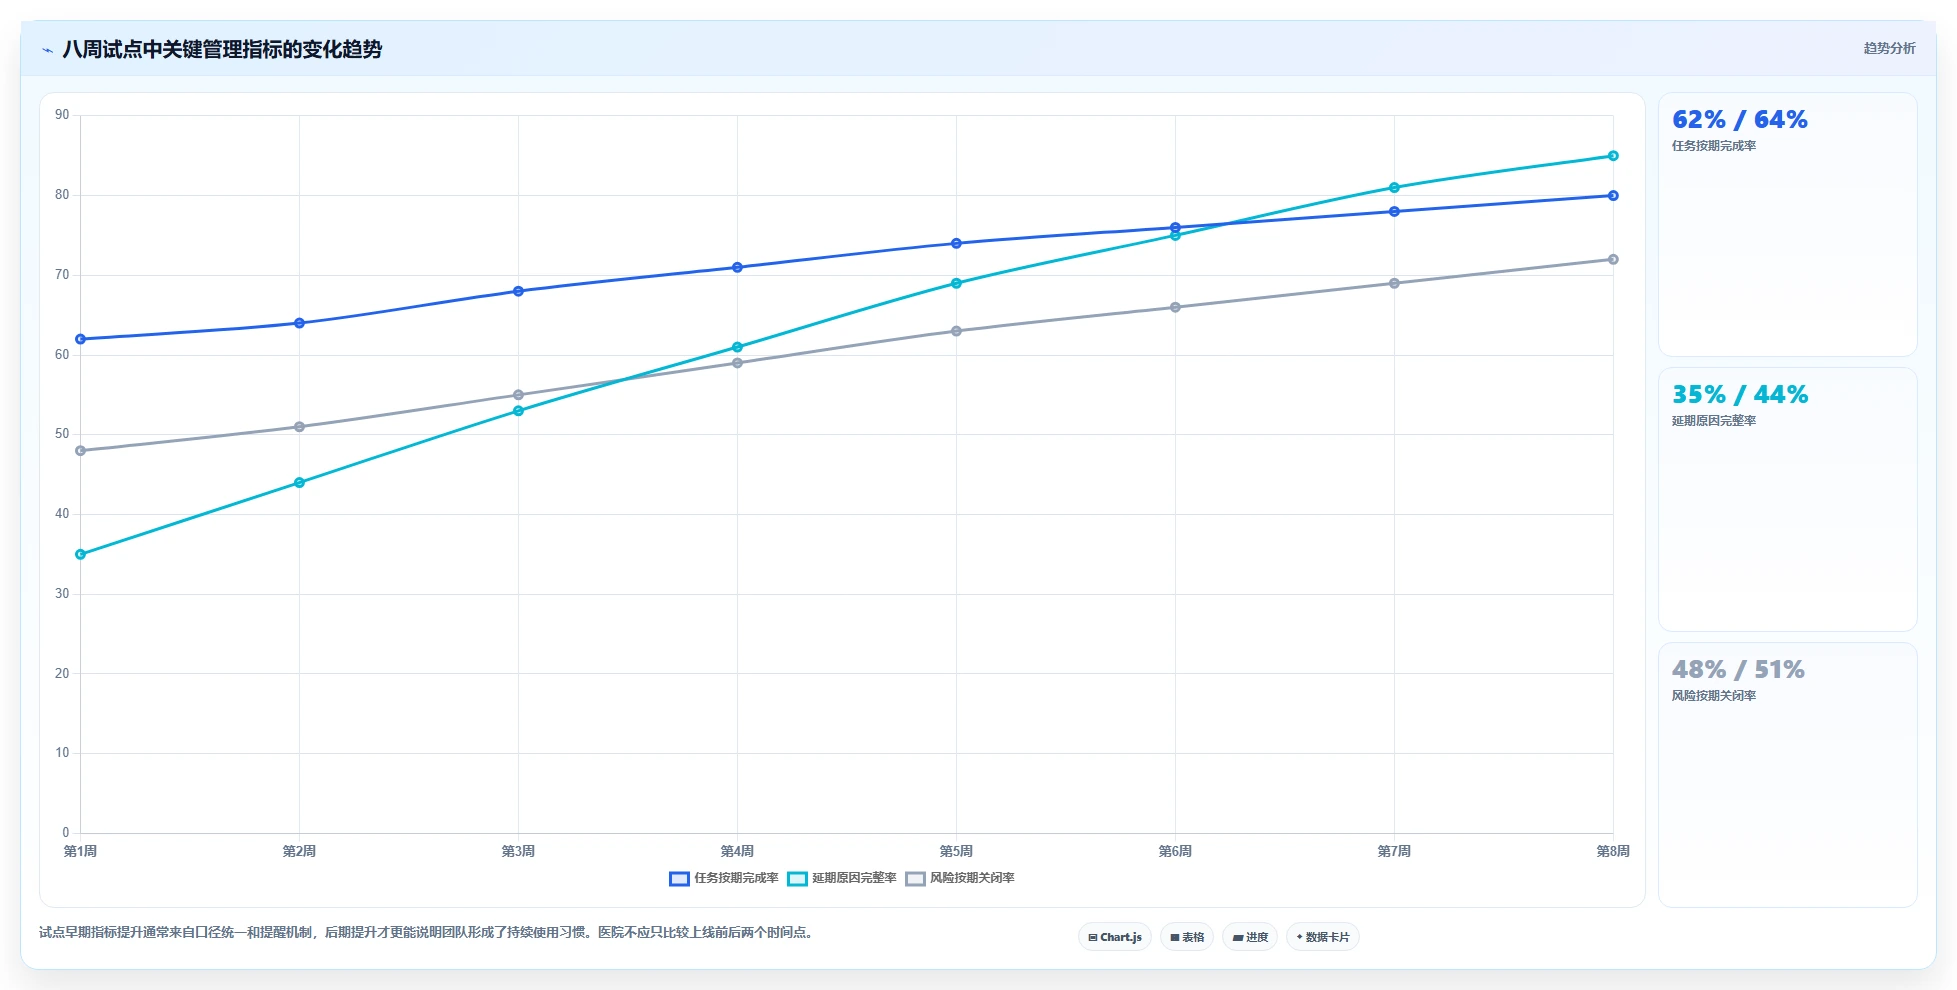Click the blue 任务按期完成率 point at 第8周
This screenshot has height=990, width=1957.
pos(1613,196)
